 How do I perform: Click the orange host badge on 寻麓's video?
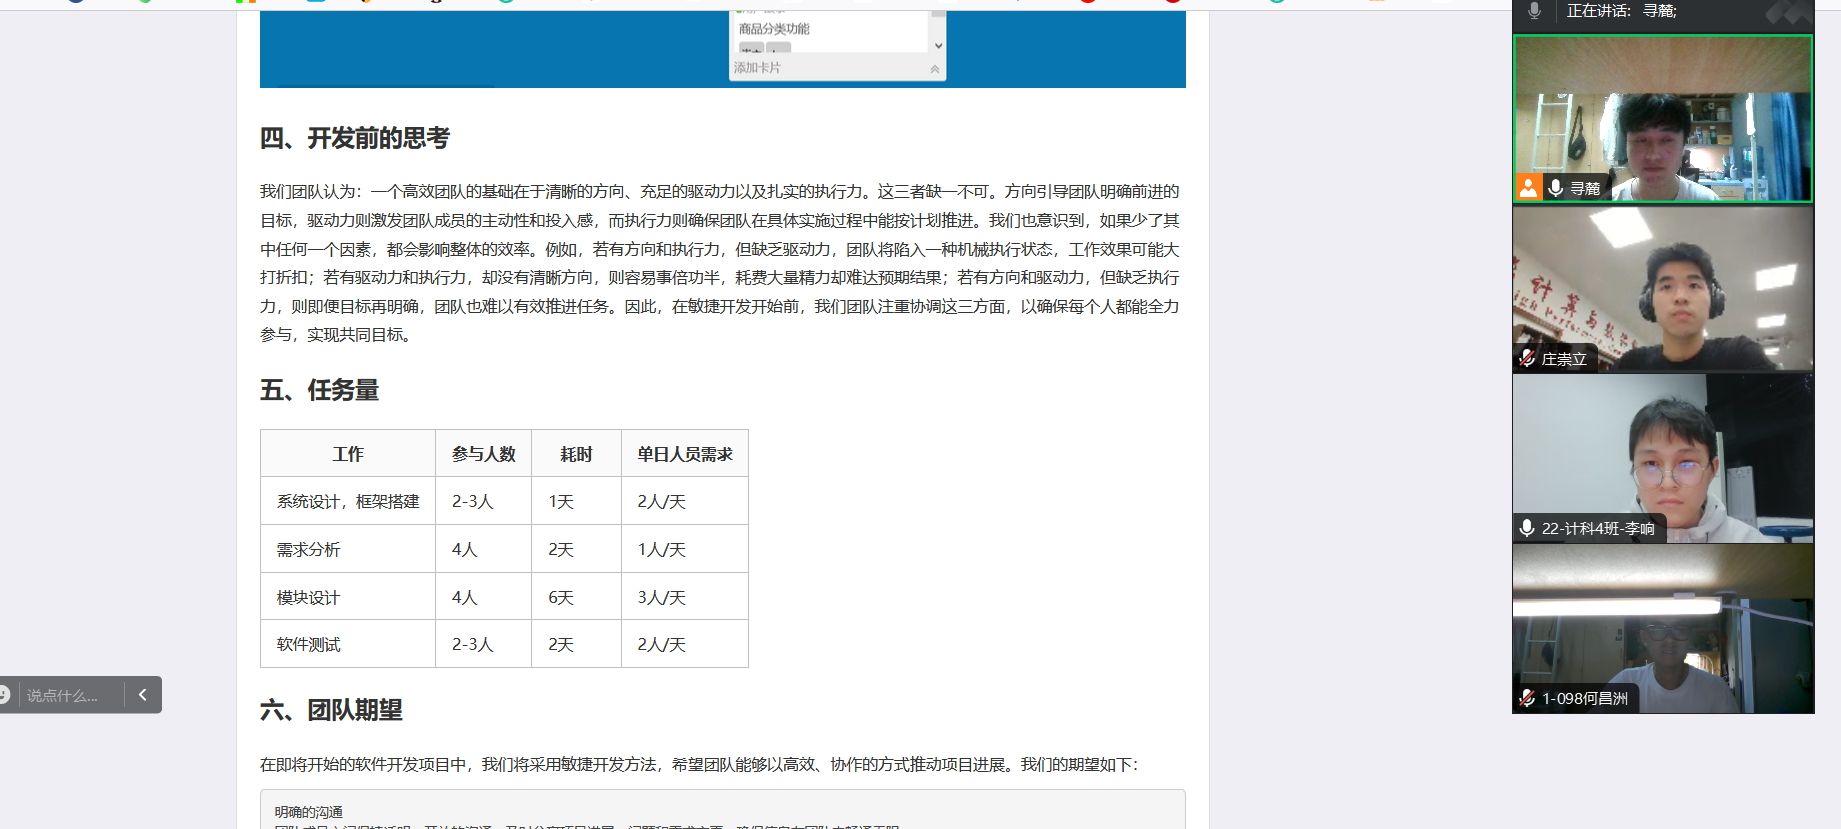coord(1528,187)
